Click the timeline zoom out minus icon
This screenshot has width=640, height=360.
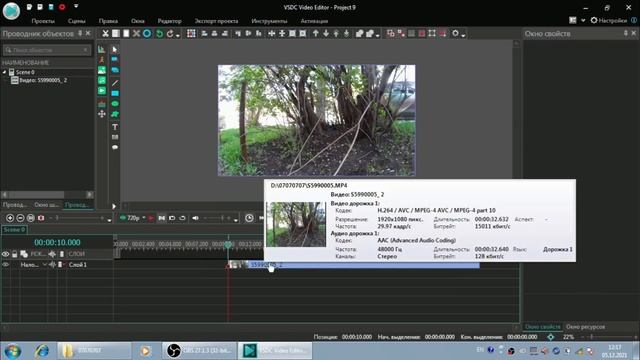[20, 218]
